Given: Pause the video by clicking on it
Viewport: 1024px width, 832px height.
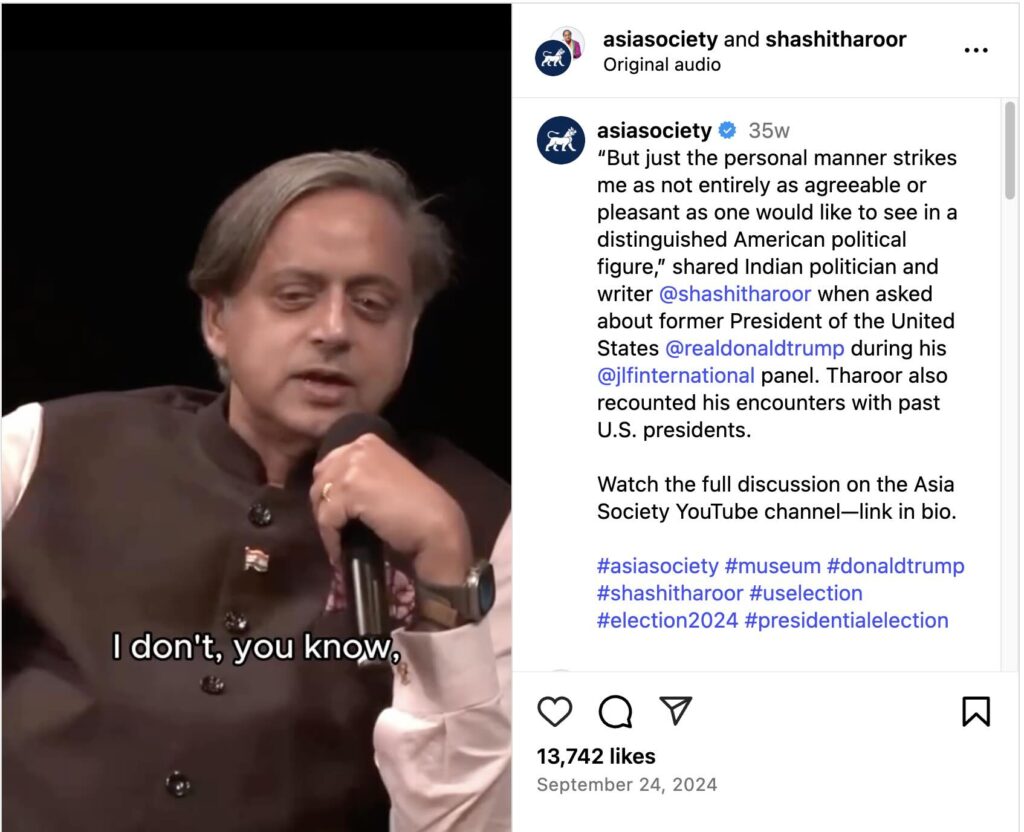Looking at the screenshot, I should tap(256, 417).
